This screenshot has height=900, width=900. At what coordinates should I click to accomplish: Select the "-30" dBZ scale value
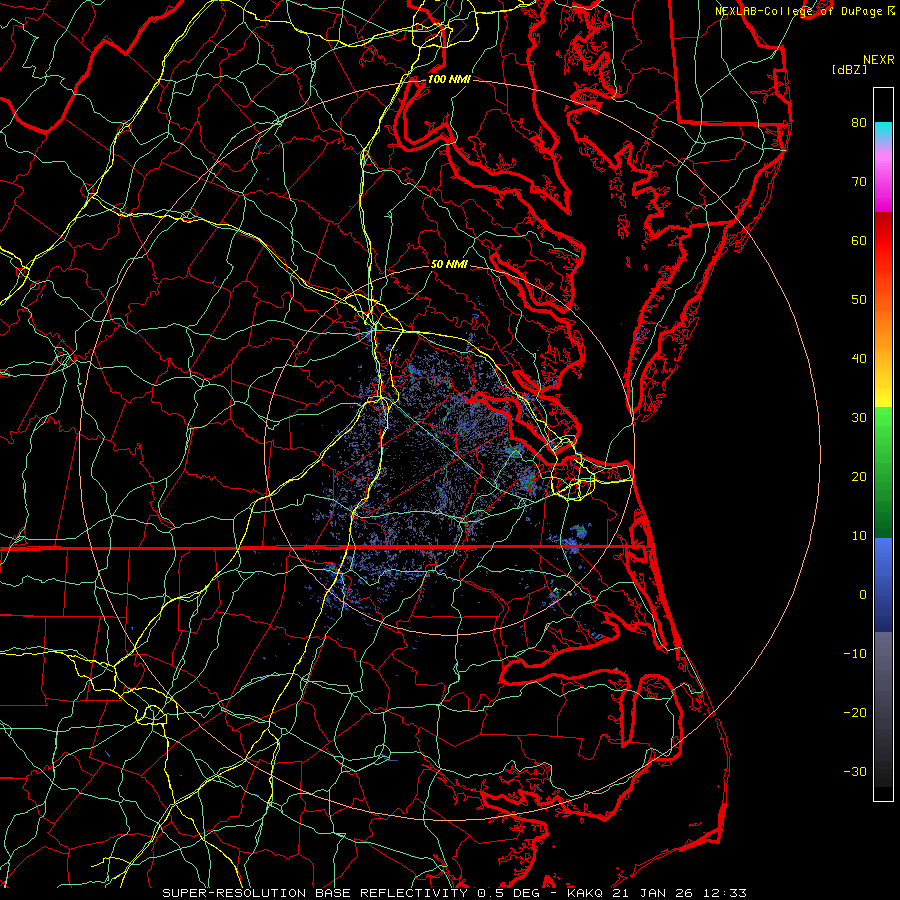(855, 772)
